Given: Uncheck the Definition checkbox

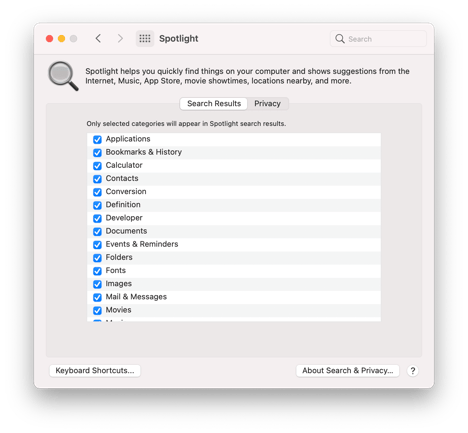Looking at the screenshot, I should [97, 205].
